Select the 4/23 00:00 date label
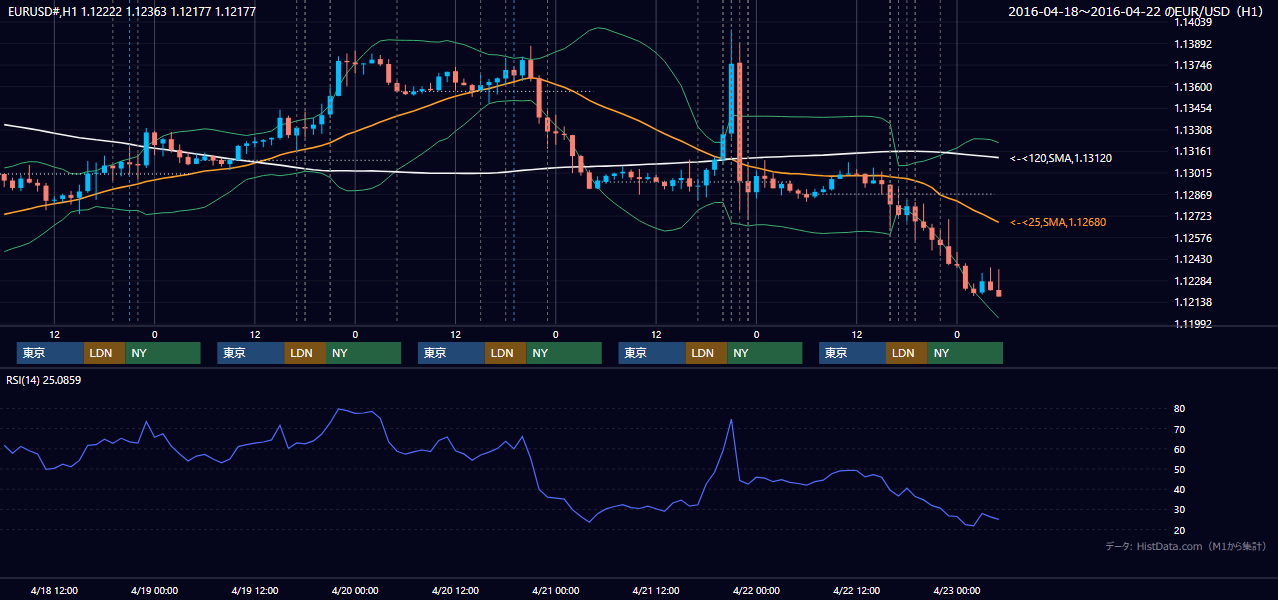The height and width of the screenshot is (600, 1278). (x=956, y=590)
